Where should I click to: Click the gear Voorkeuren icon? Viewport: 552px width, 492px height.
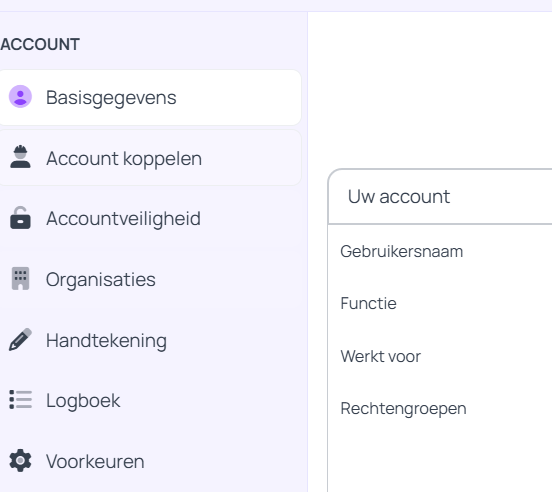click(20, 460)
